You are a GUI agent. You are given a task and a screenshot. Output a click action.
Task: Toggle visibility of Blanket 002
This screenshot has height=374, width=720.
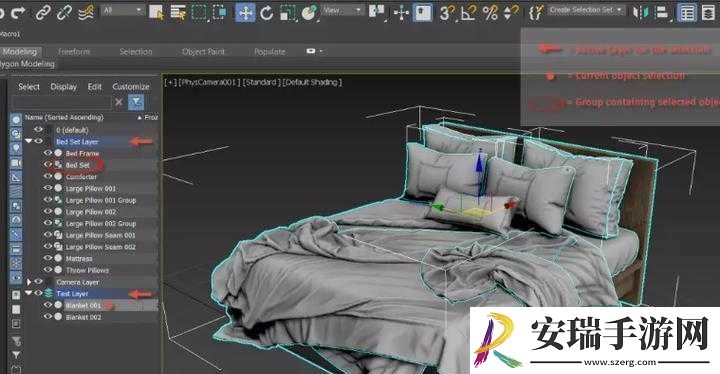(x=48, y=317)
